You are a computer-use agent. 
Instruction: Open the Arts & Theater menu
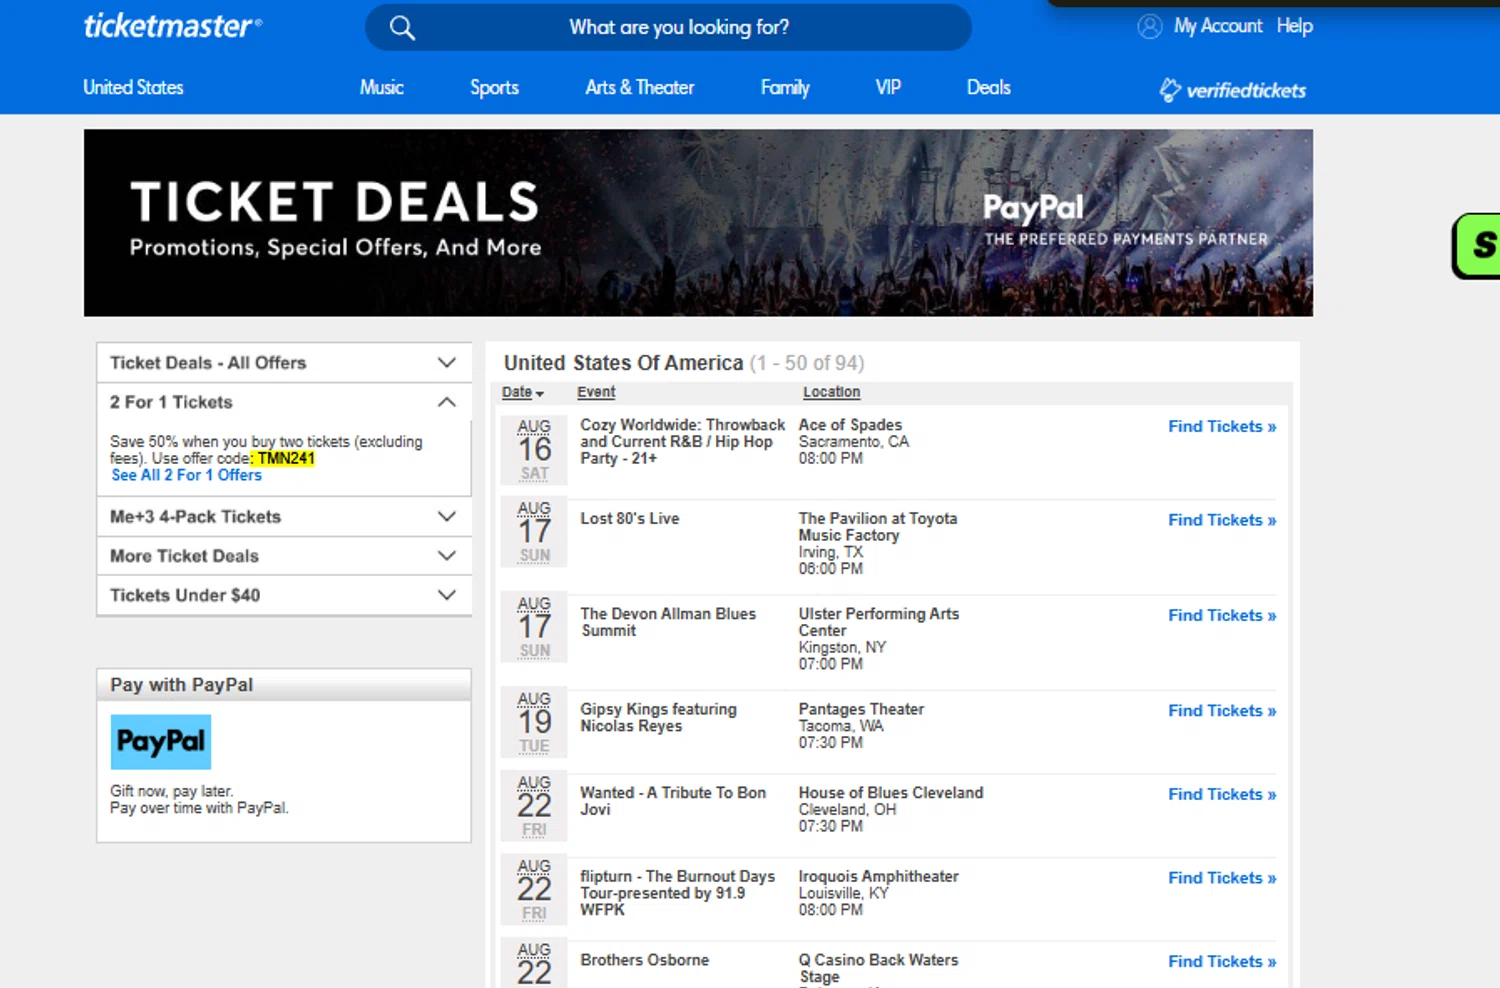(639, 87)
